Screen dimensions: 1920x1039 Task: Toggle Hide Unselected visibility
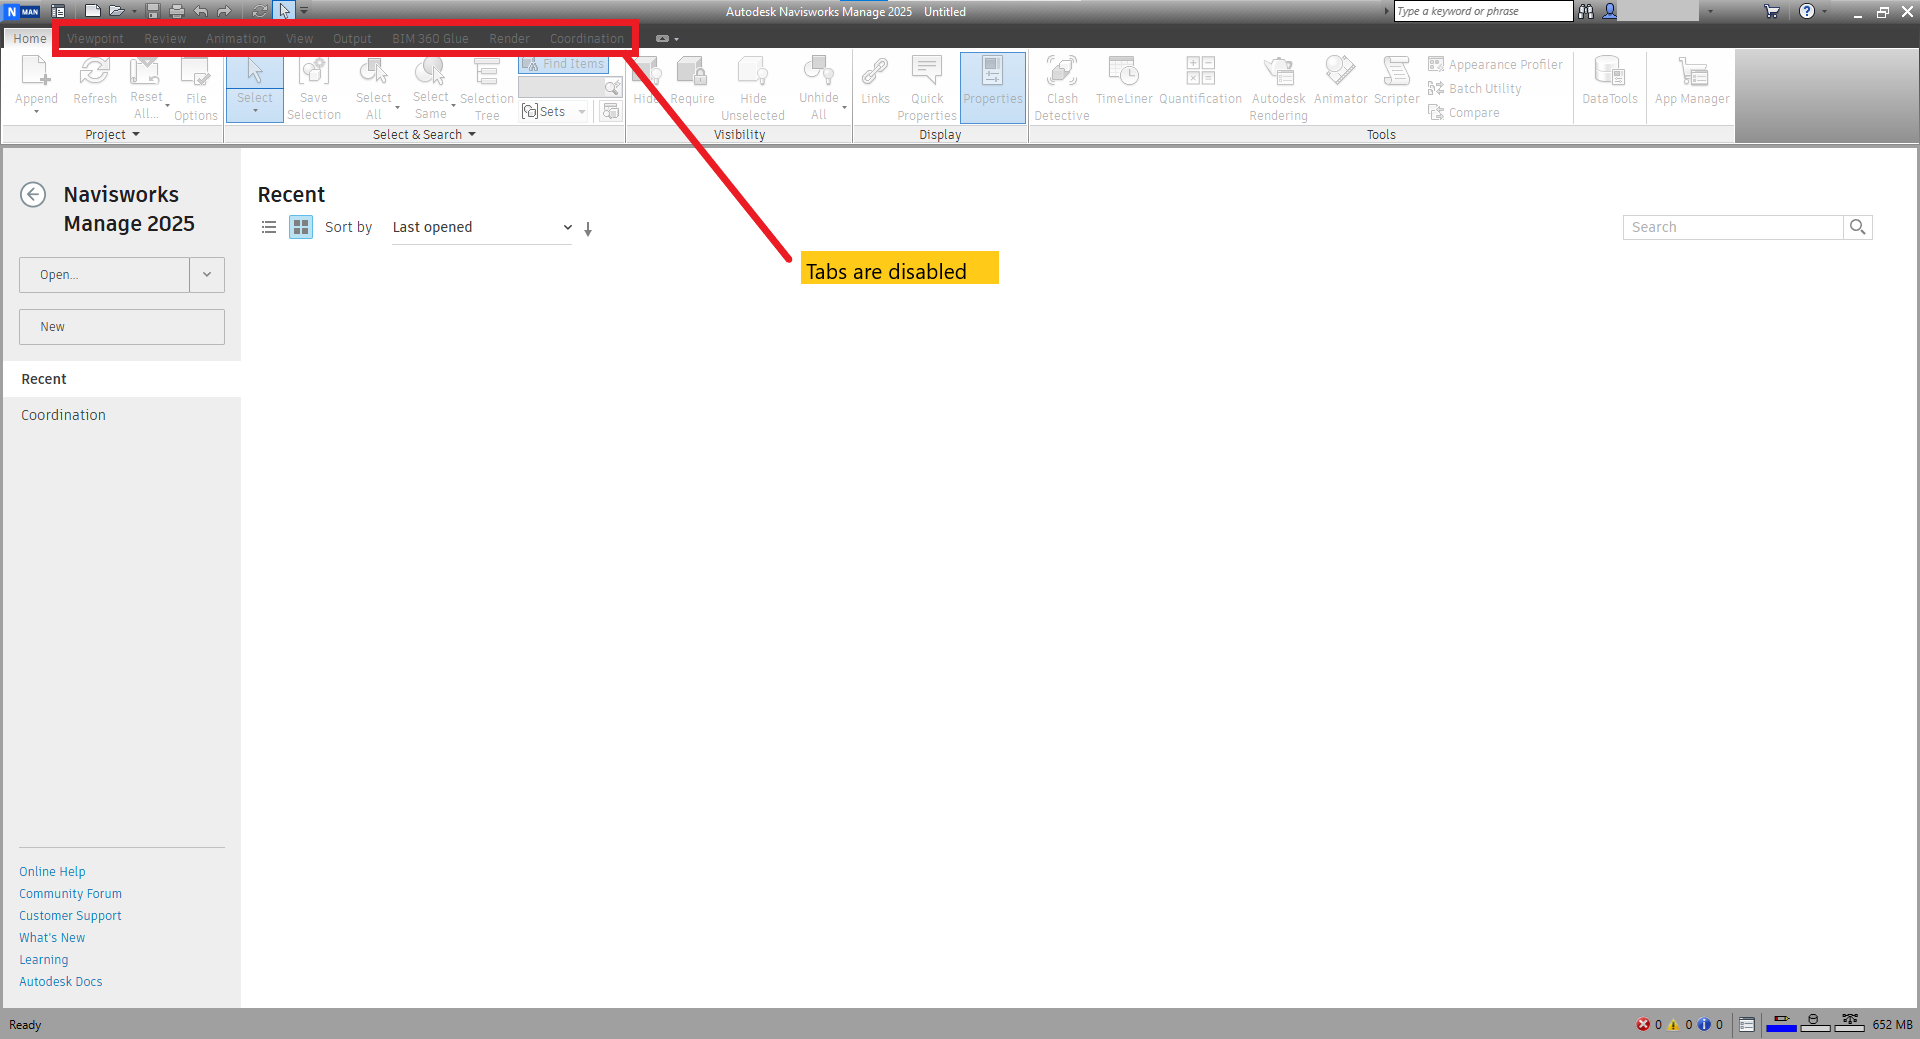(x=753, y=87)
